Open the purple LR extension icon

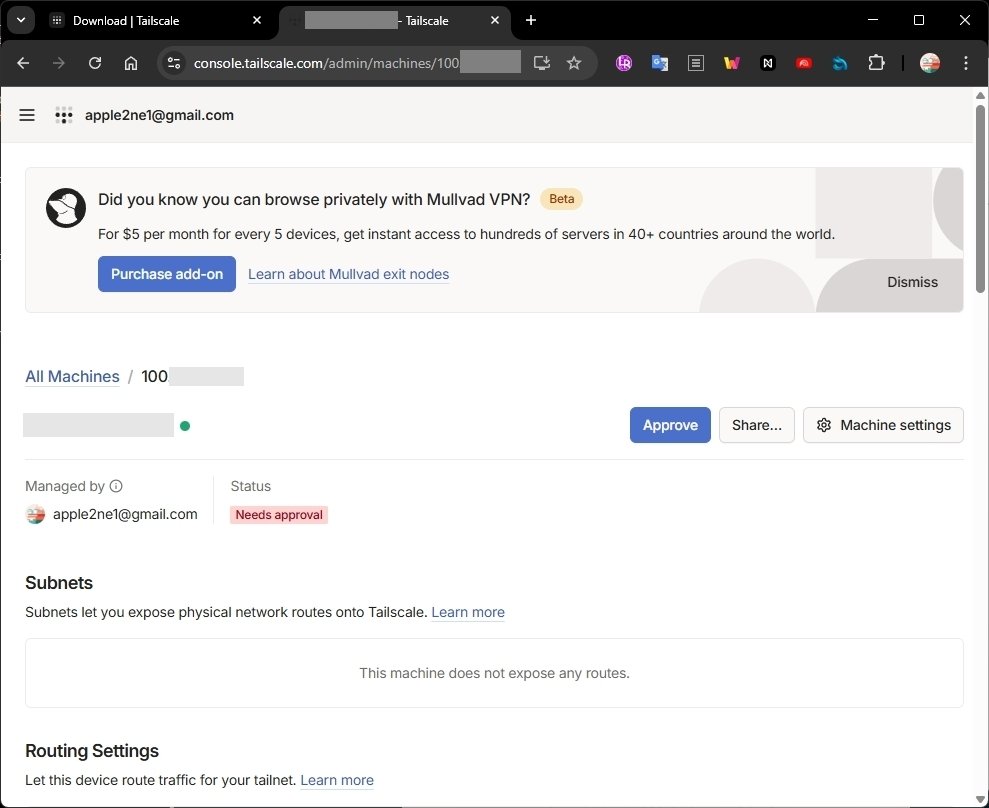coord(624,63)
